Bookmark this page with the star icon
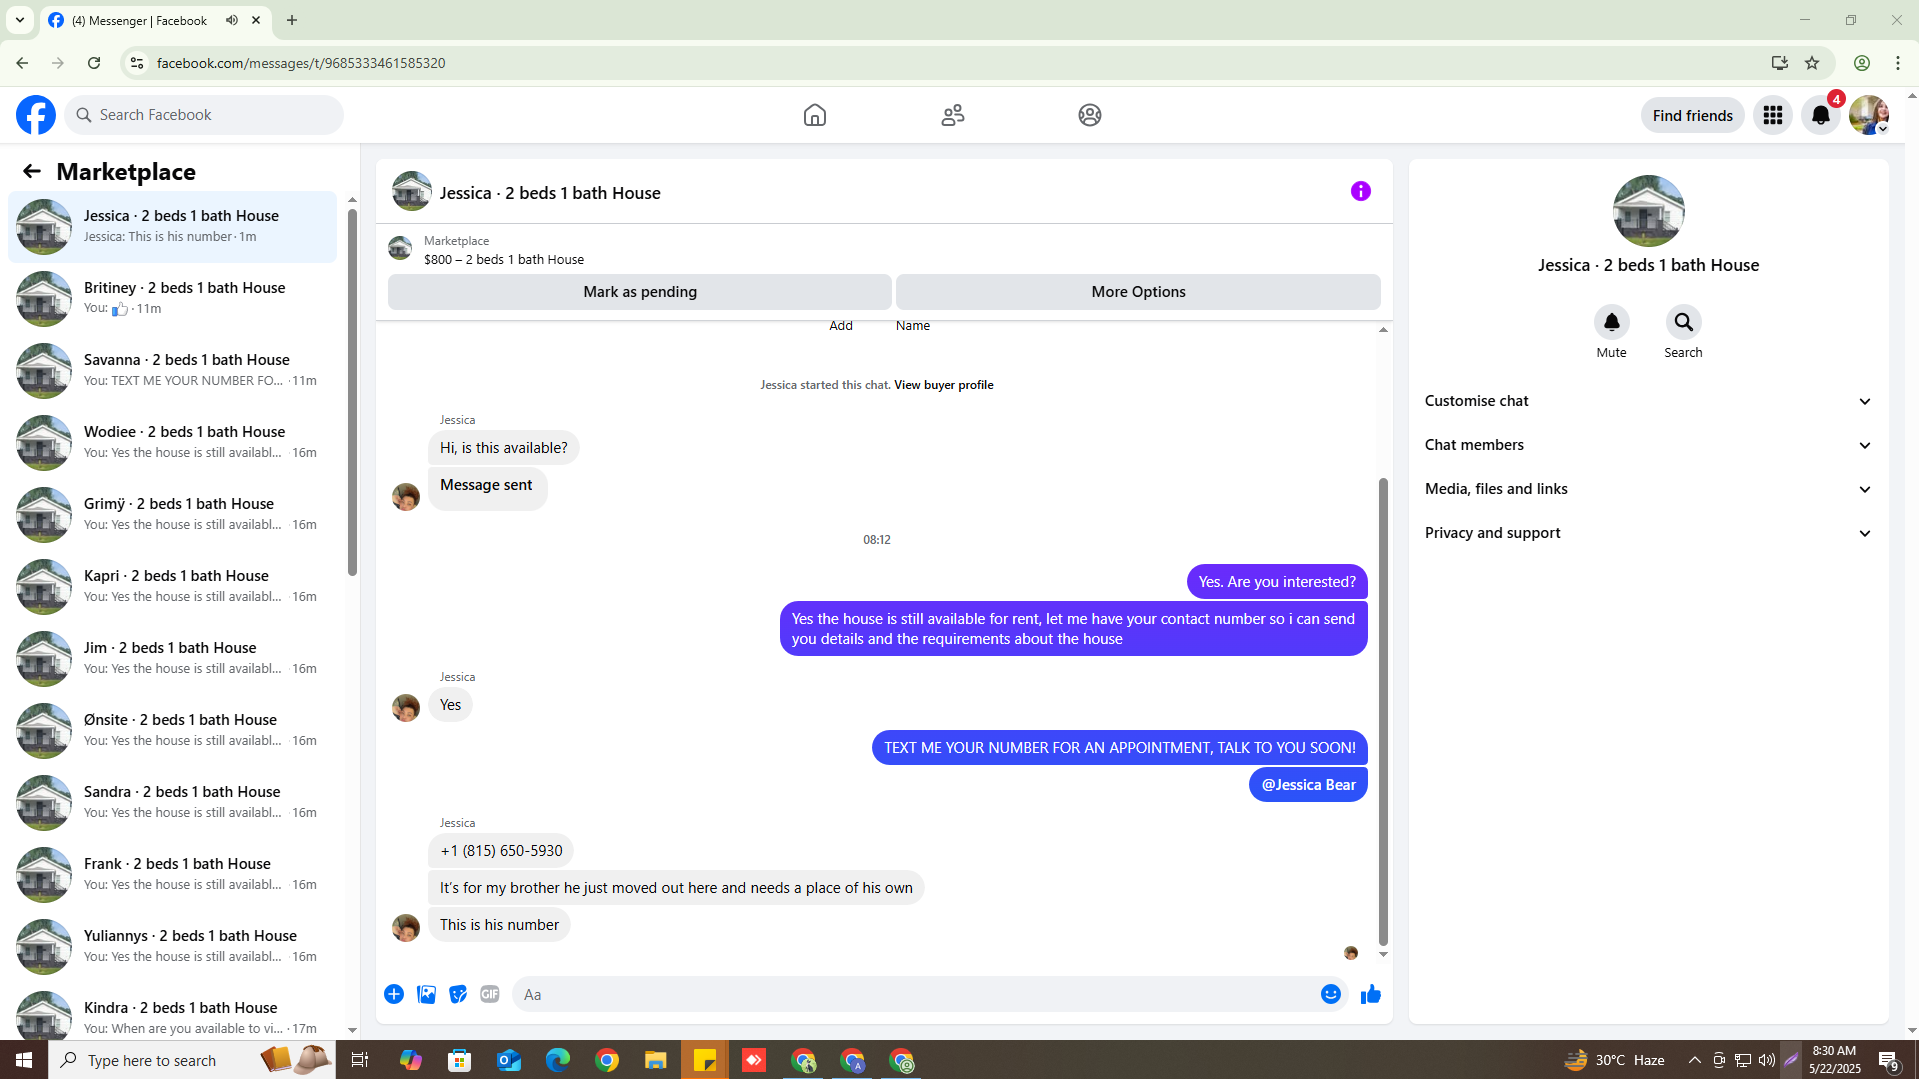Screen dimensions: 1919x1079 tap(1812, 63)
